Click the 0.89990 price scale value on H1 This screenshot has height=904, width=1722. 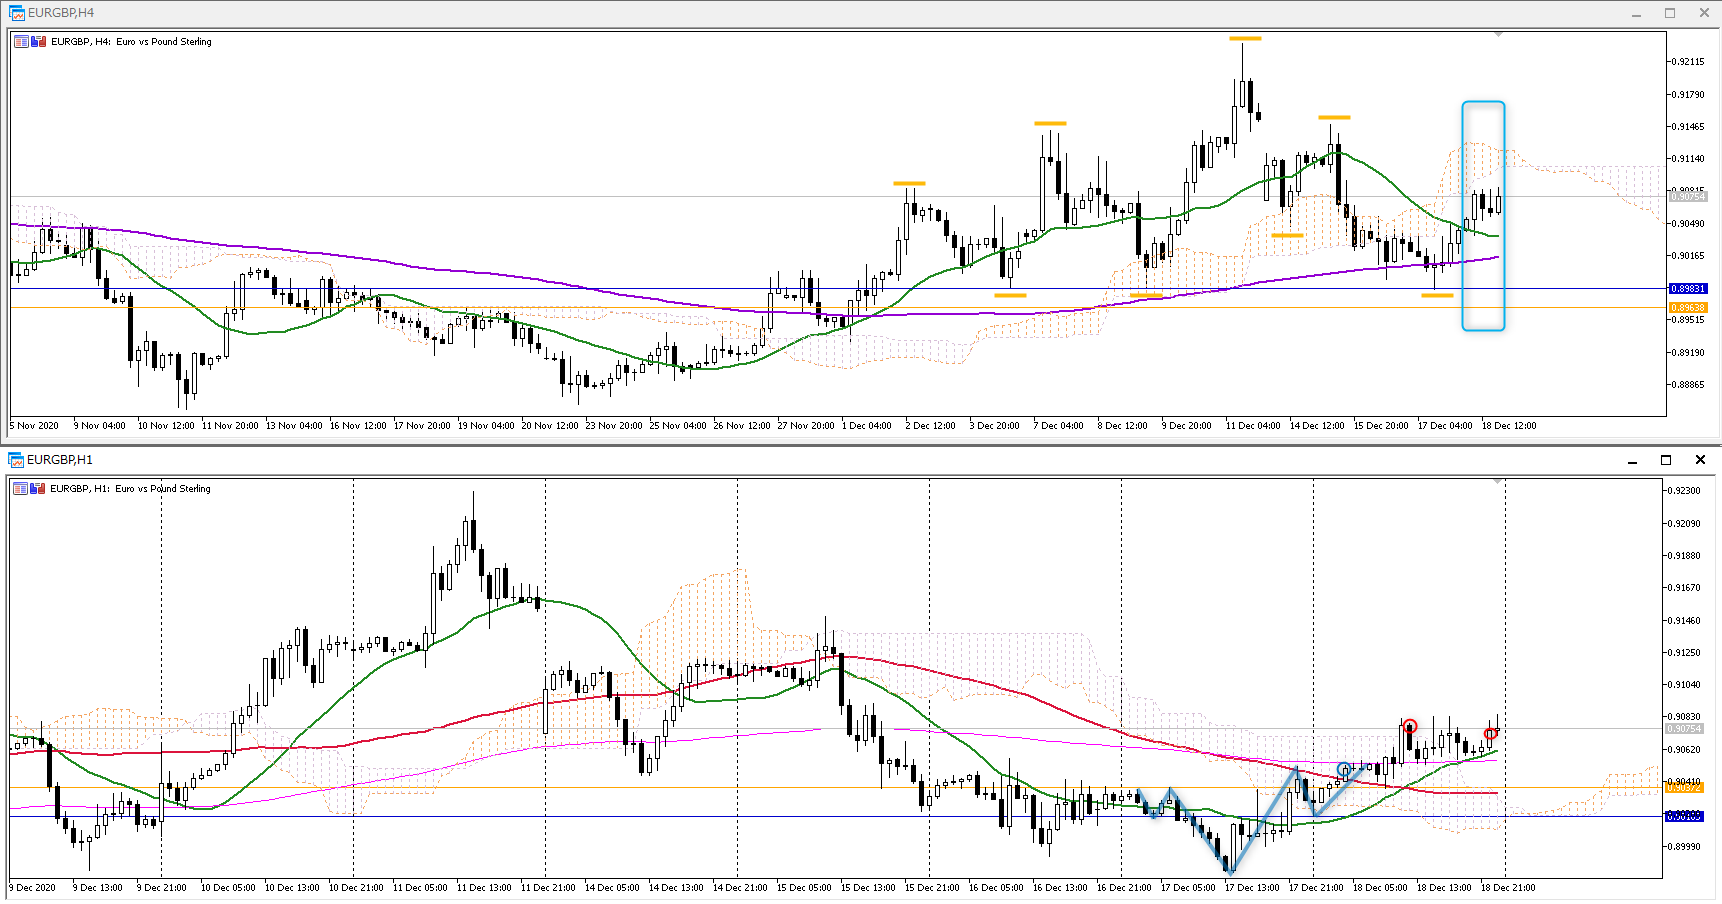click(x=1685, y=847)
